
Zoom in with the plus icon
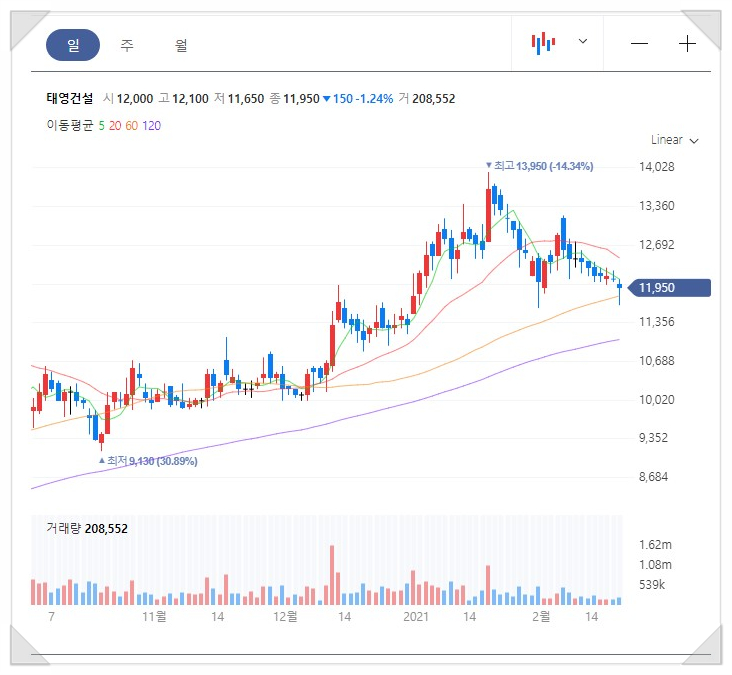click(687, 44)
